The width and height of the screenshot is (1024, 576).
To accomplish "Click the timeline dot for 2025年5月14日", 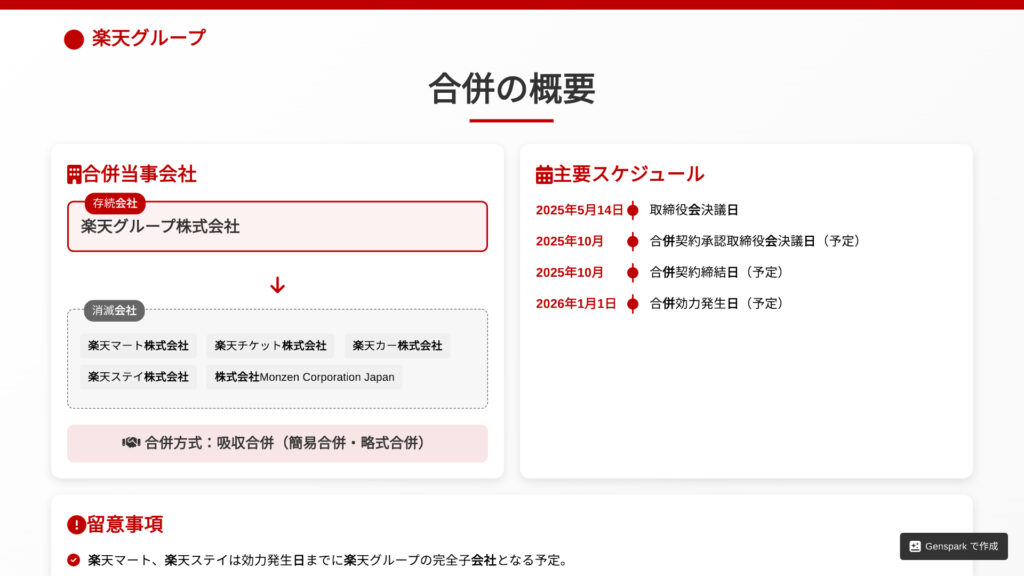I will tap(632, 210).
